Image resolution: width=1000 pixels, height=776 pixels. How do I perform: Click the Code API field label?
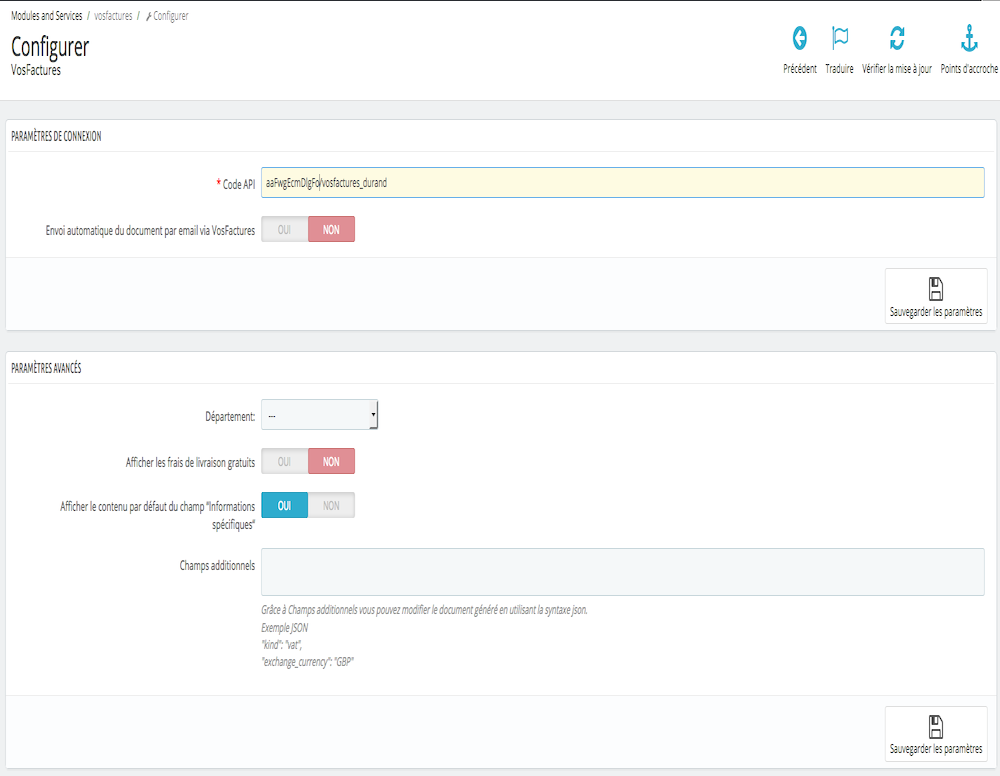239,184
